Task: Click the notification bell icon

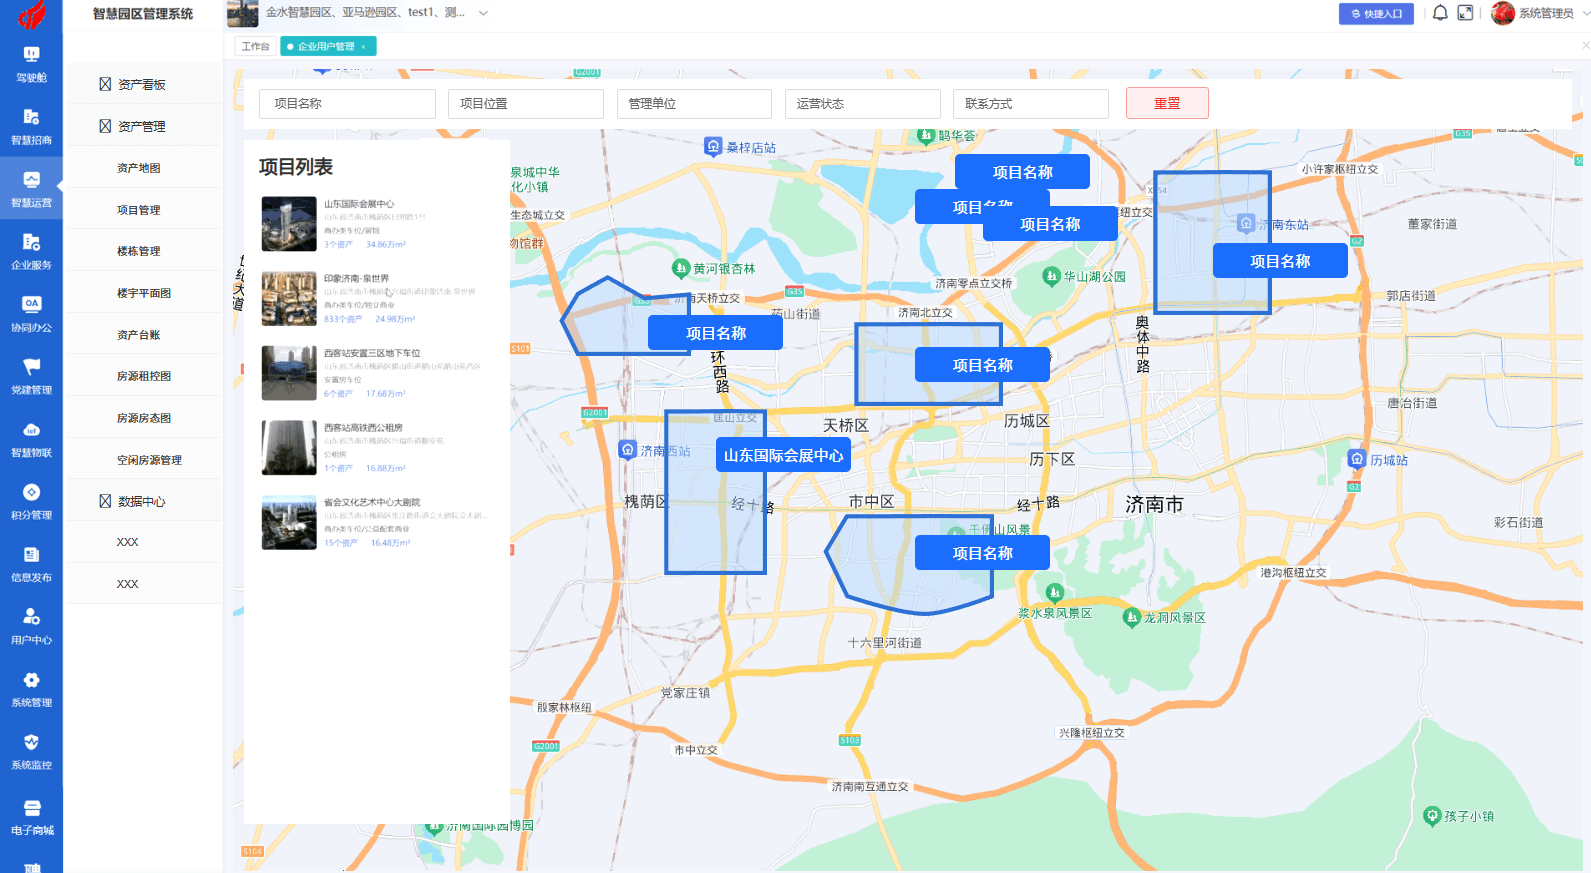Action: click(1440, 13)
